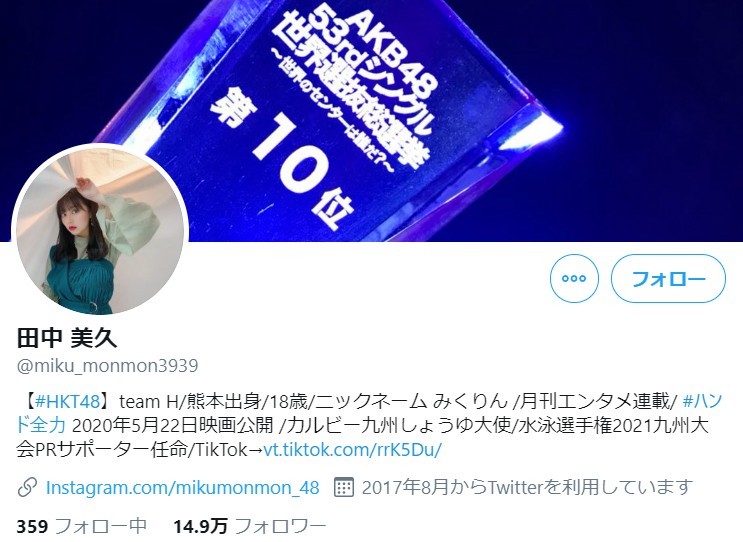The image size is (743, 542).
Task: Click the @miku_monmon3939 username handle
Action: click(x=108, y=366)
